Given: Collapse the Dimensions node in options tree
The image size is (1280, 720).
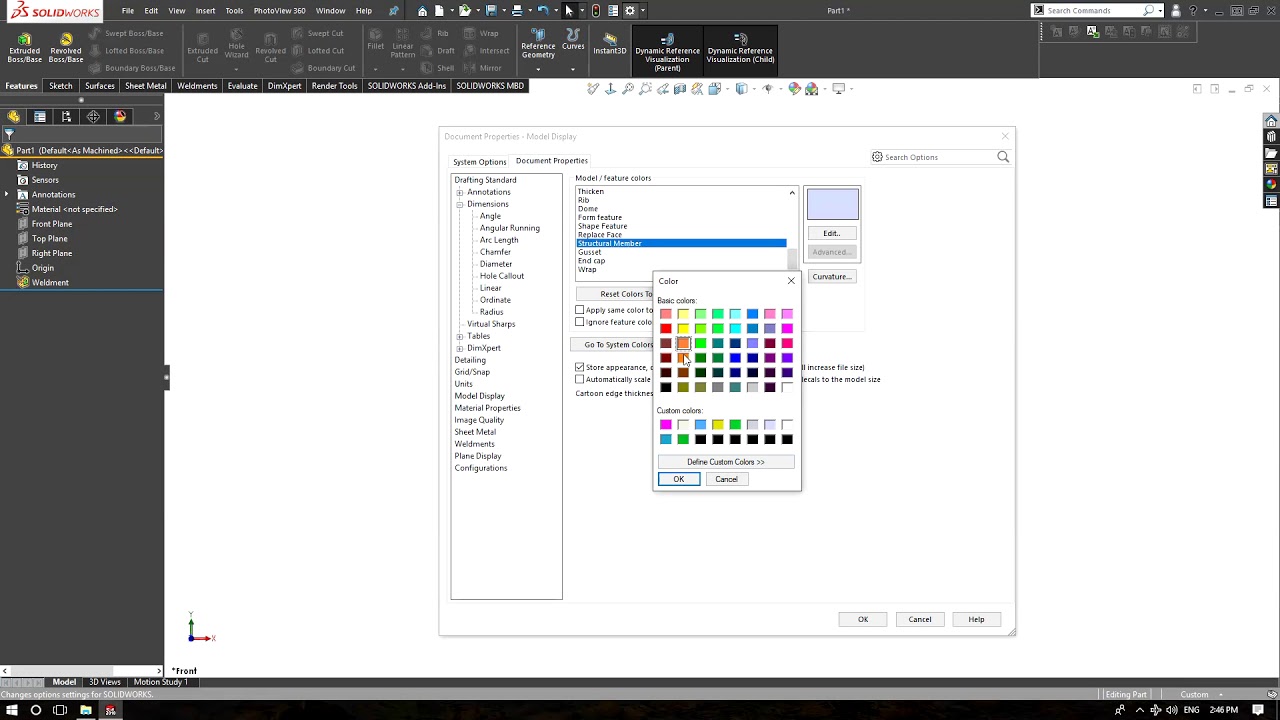Looking at the screenshot, I should pyautogui.click(x=460, y=204).
